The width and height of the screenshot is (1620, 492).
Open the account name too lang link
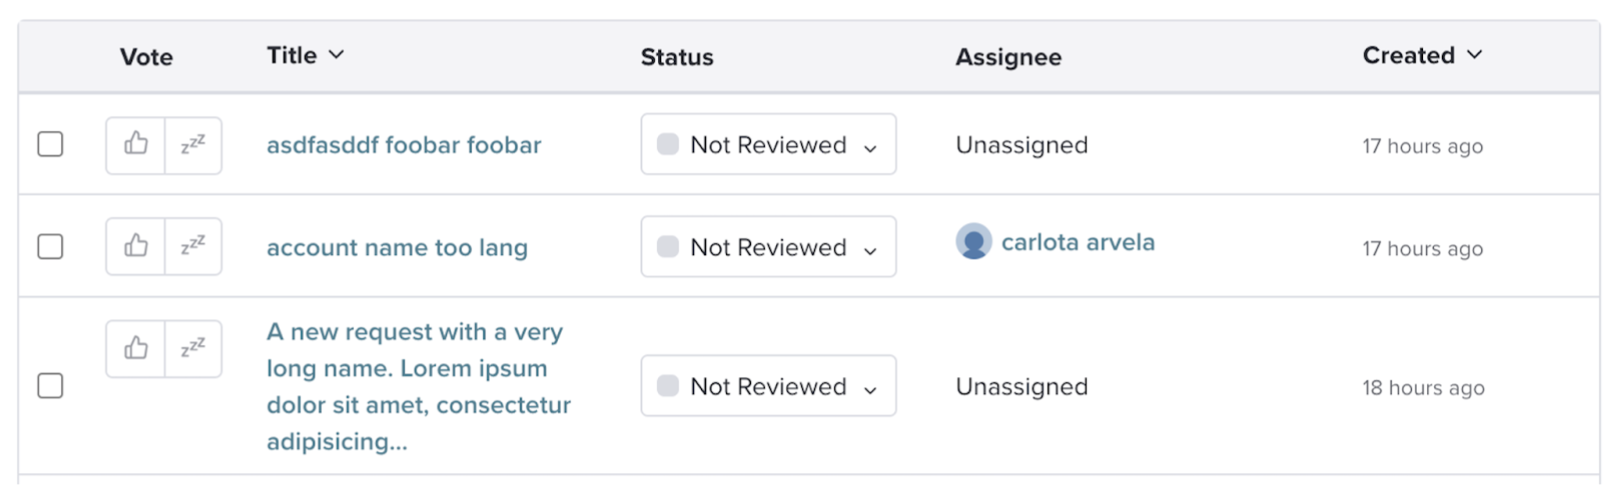(x=397, y=247)
